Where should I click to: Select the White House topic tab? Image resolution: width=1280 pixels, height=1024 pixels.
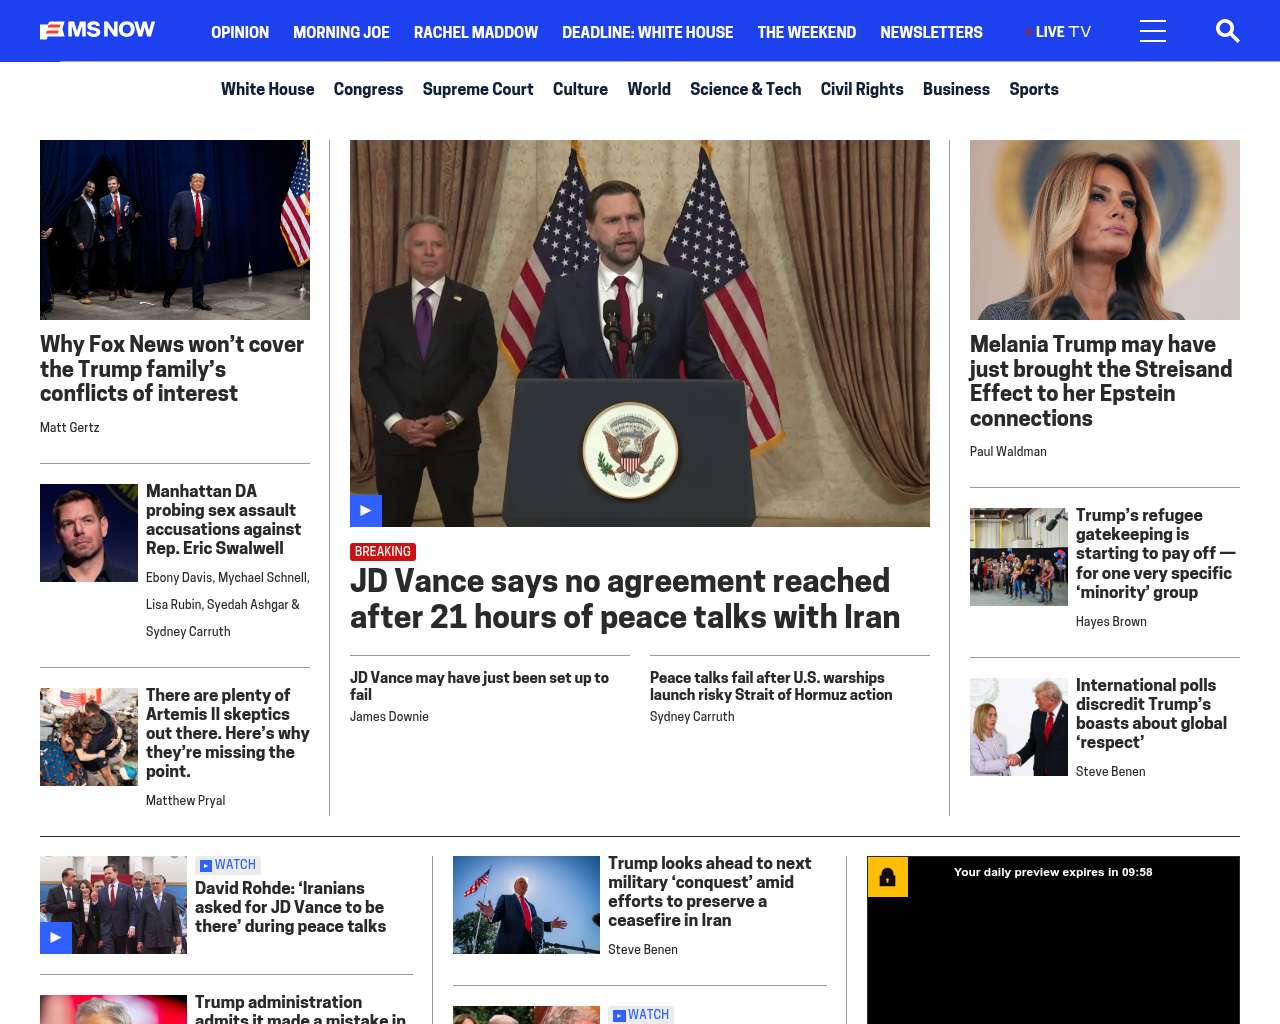[x=267, y=89]
